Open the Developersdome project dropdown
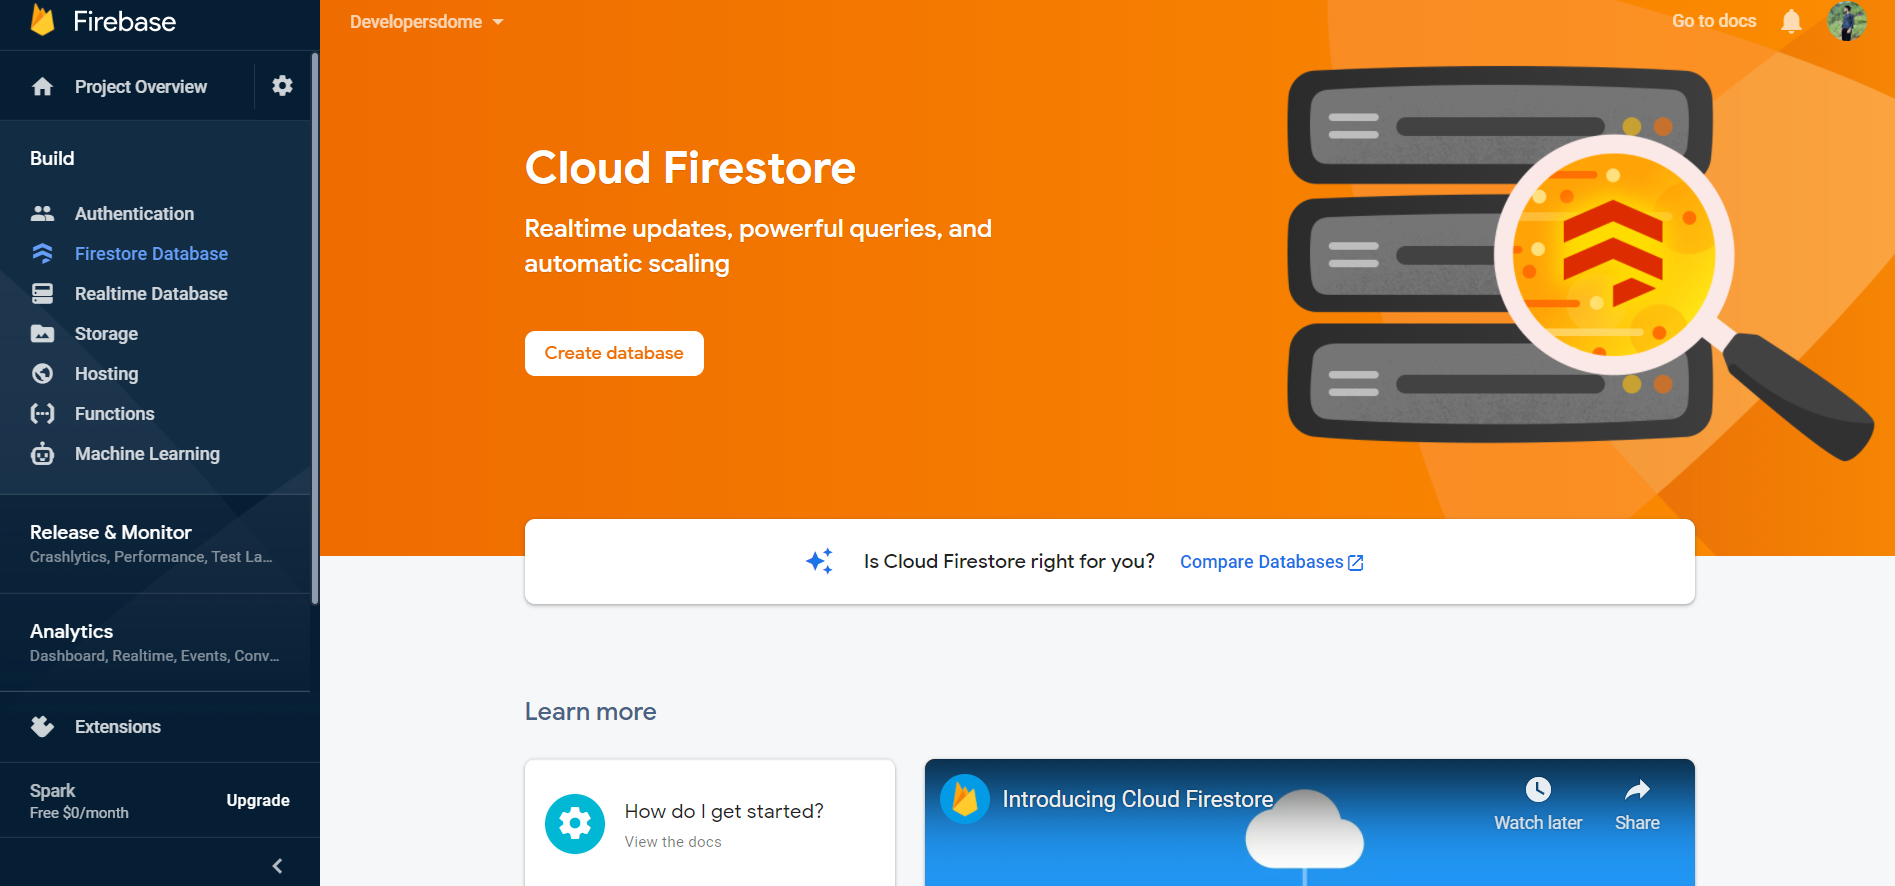 click(x=427, y=22)
